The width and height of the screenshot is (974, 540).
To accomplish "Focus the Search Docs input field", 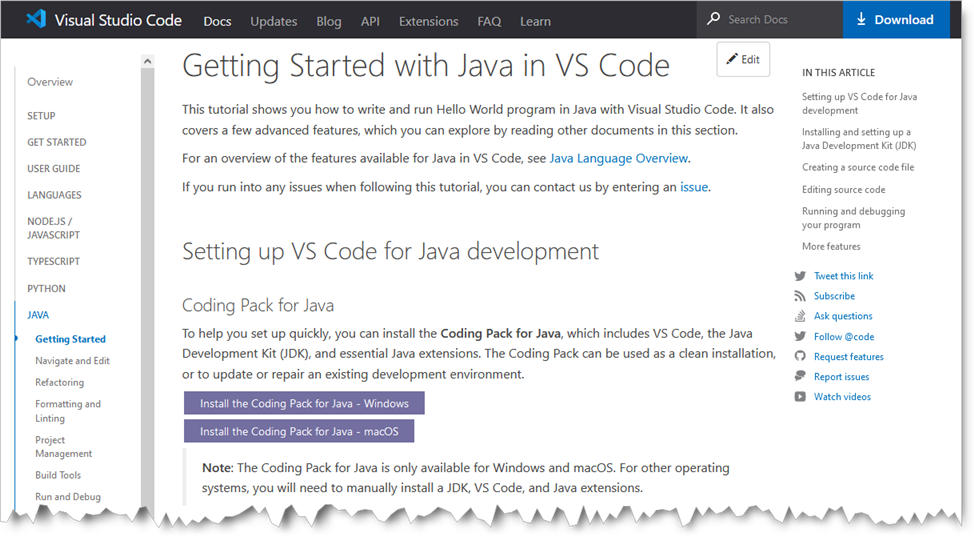I will (780, 19).
